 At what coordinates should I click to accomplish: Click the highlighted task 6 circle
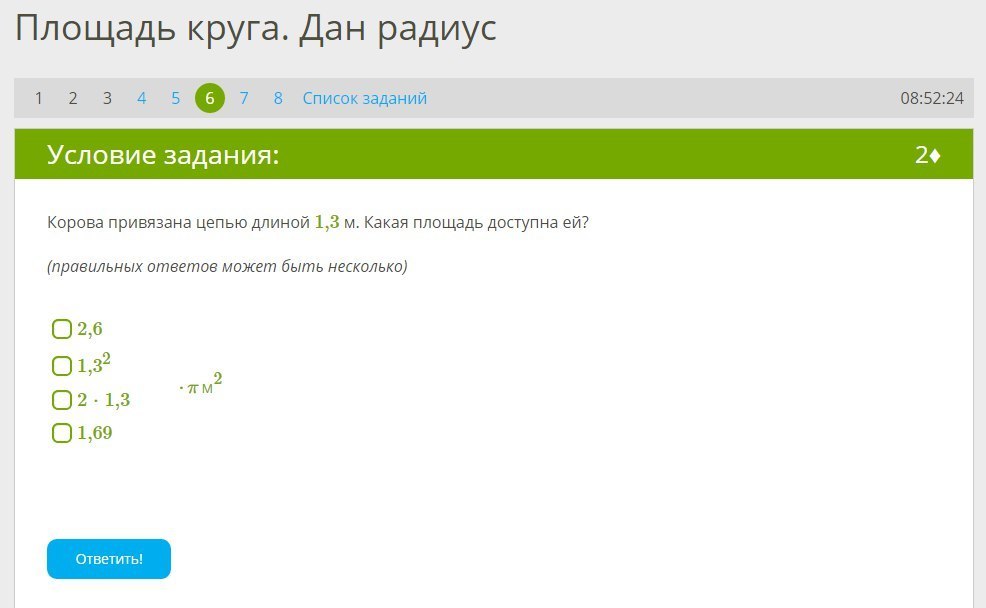coord(210,98)
